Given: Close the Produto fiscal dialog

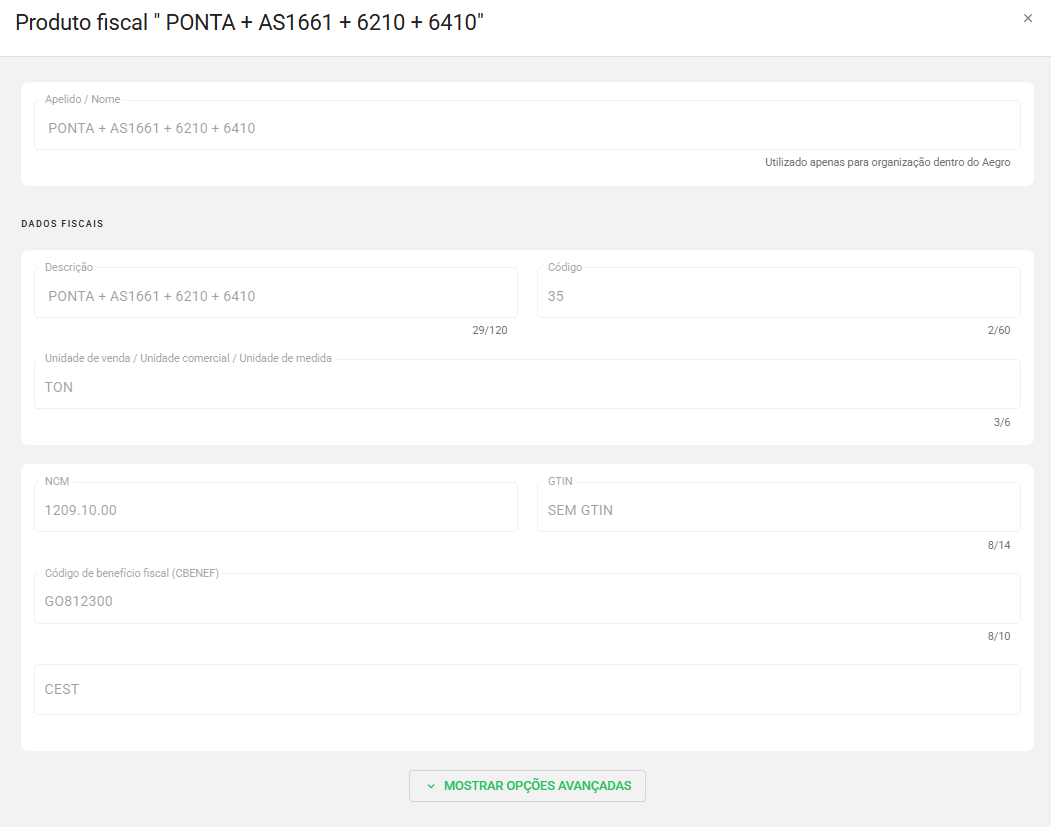Looking at the screenshot, I should [1028, 18].
